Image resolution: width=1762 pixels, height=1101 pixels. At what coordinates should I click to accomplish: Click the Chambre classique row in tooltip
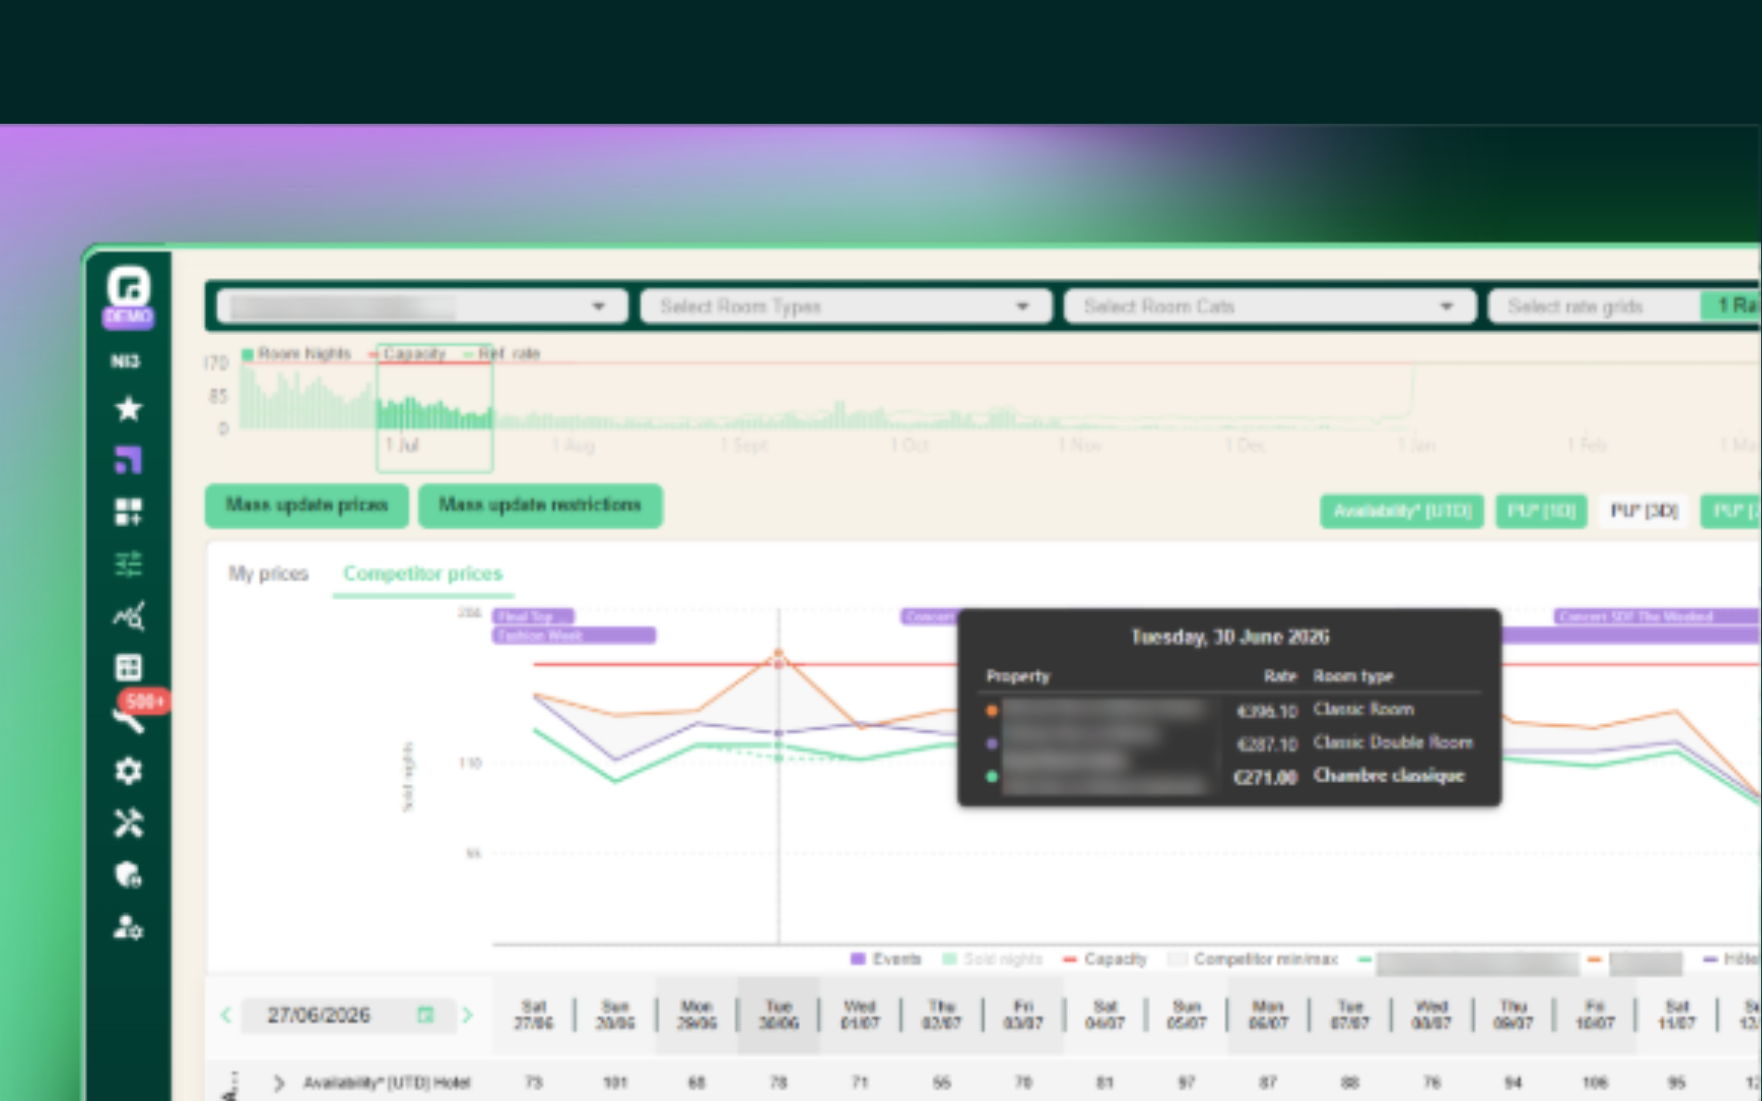click(1229, 776)
